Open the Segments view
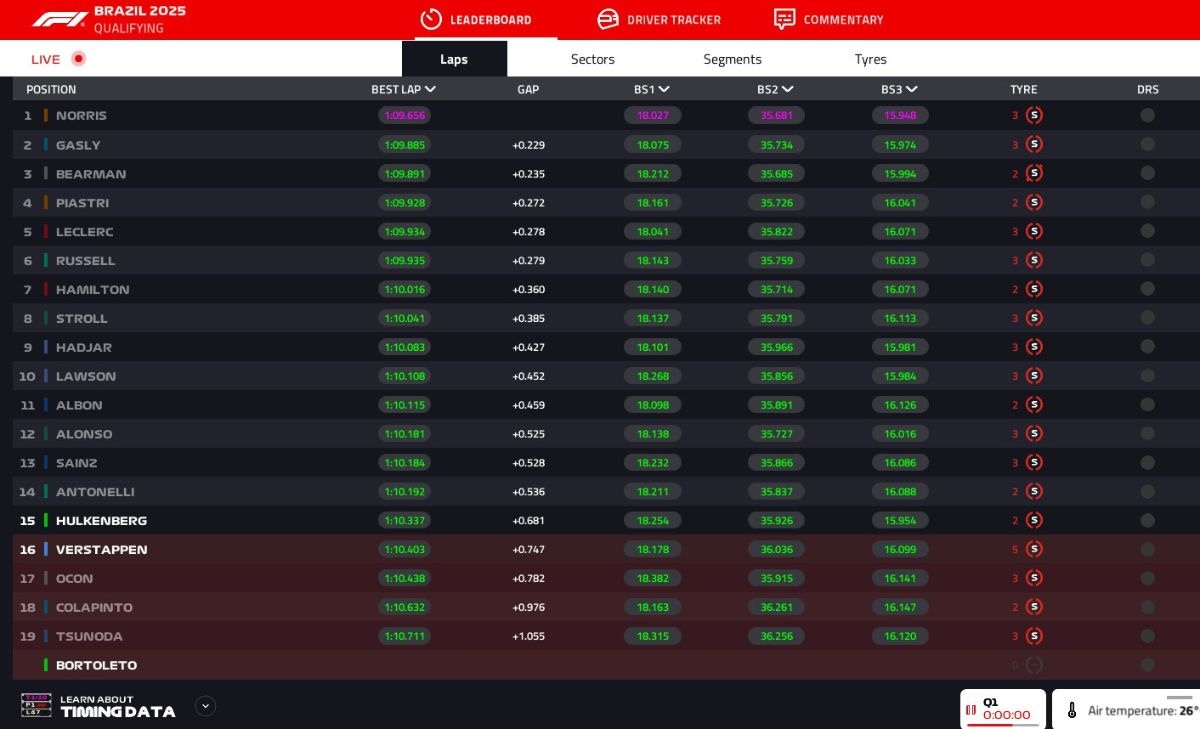 click(731, 59)
